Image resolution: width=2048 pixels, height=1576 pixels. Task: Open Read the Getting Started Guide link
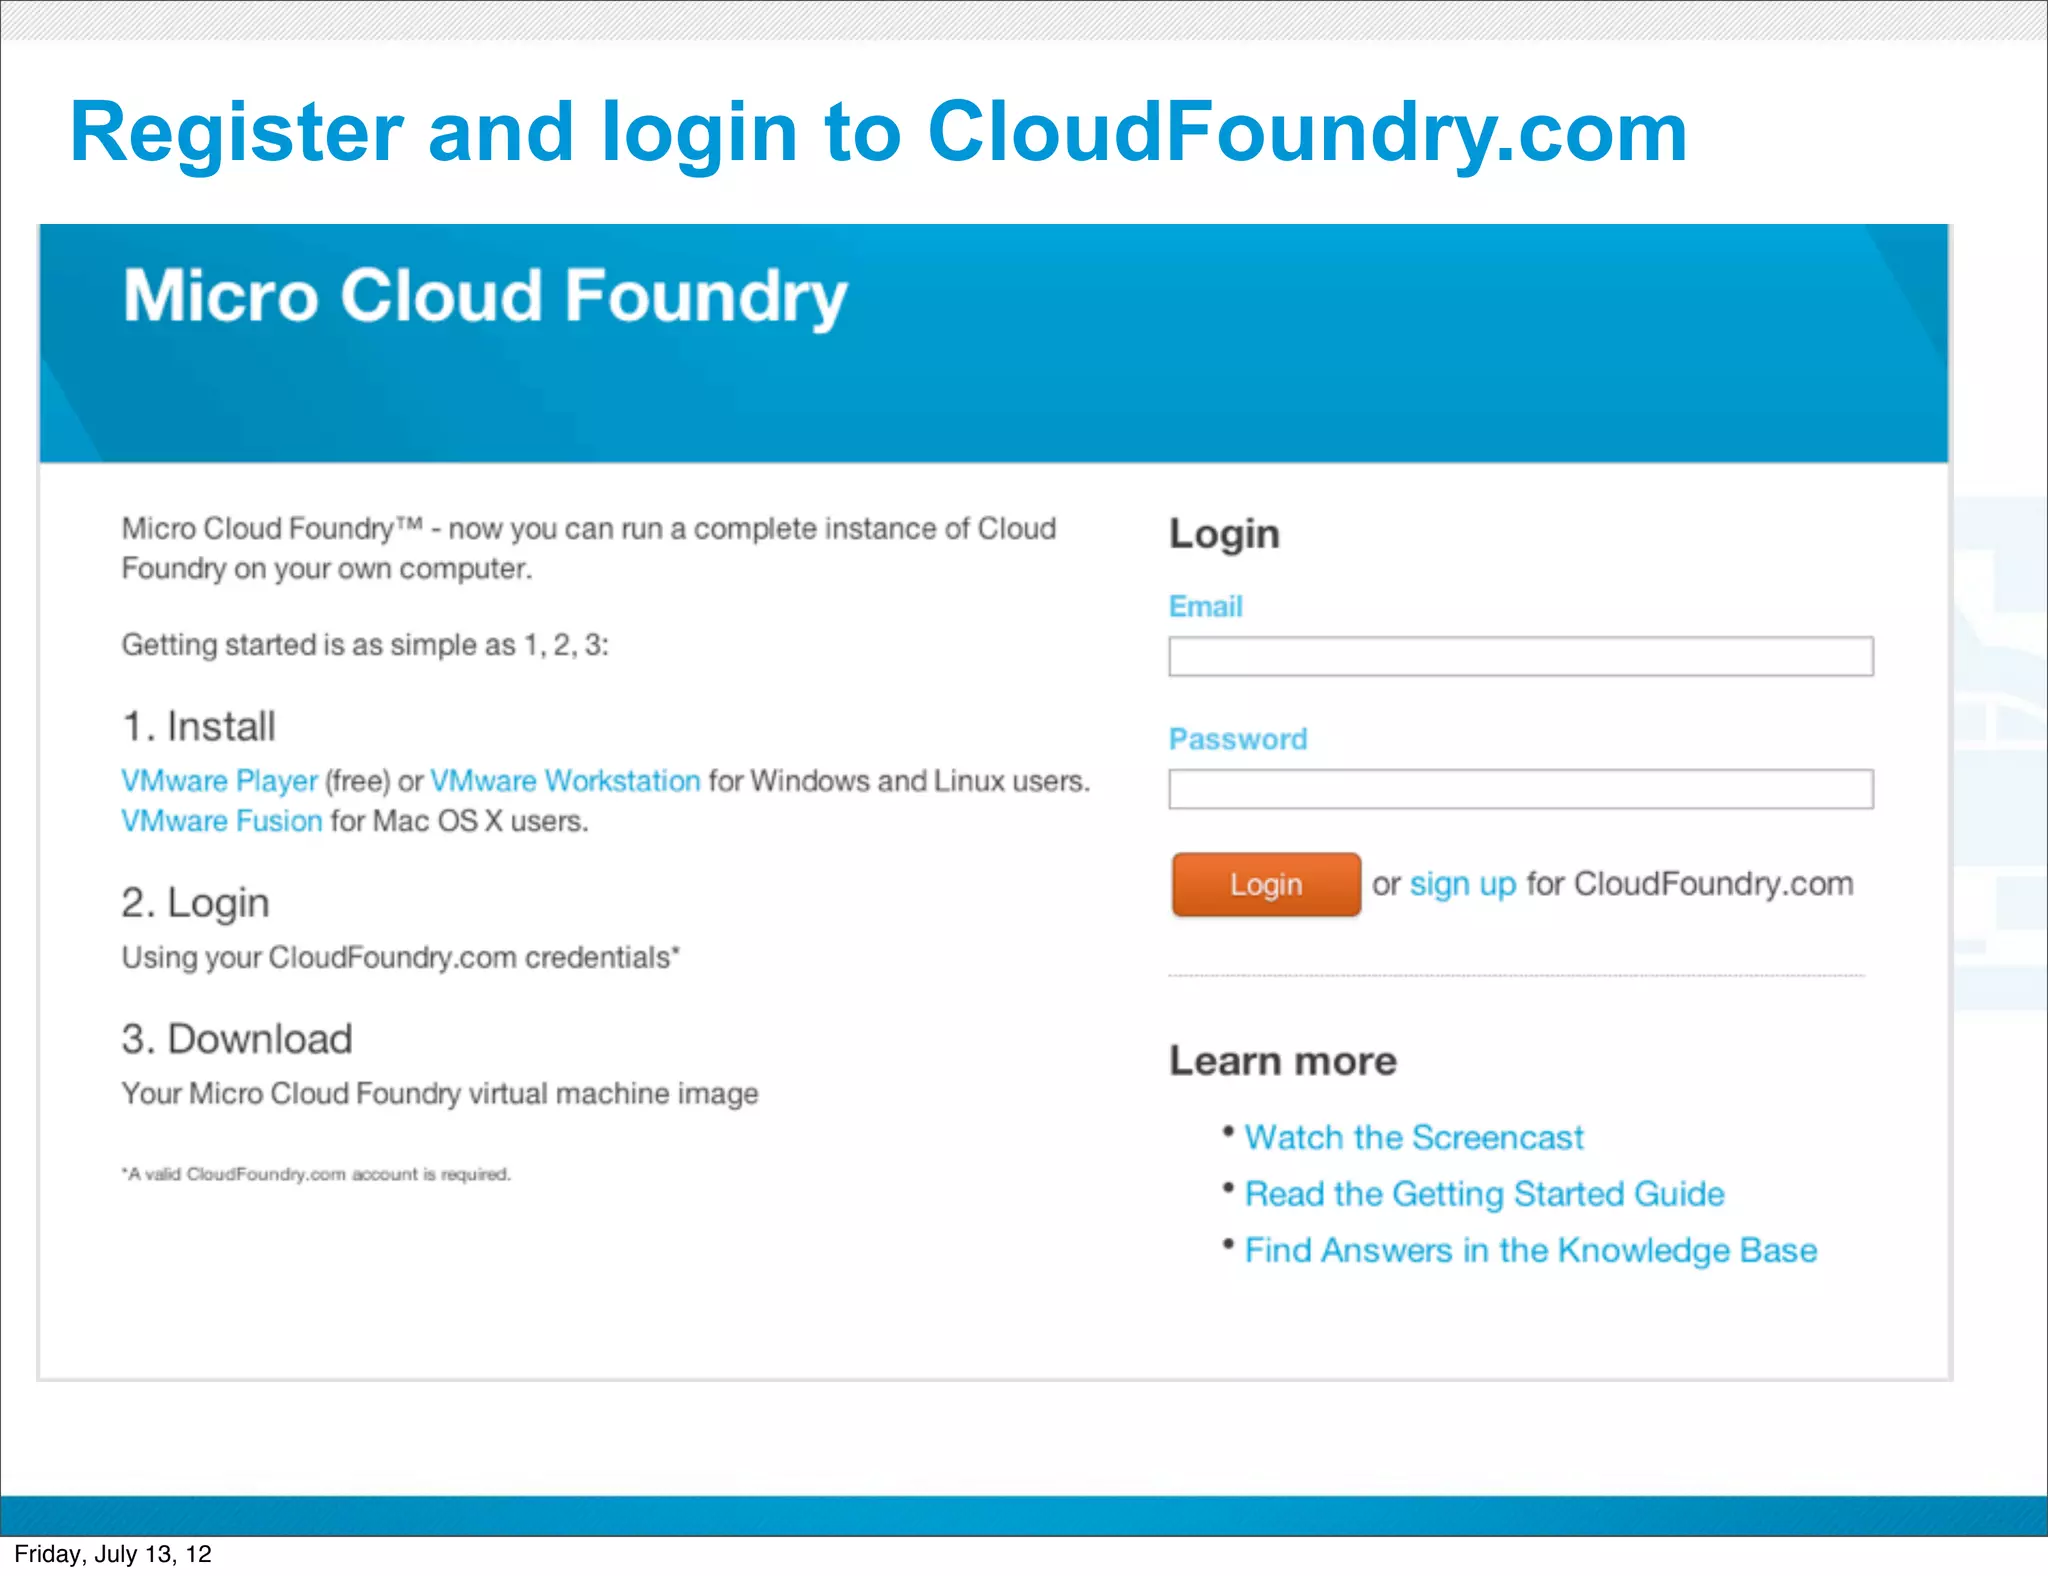[1485, 1194]
